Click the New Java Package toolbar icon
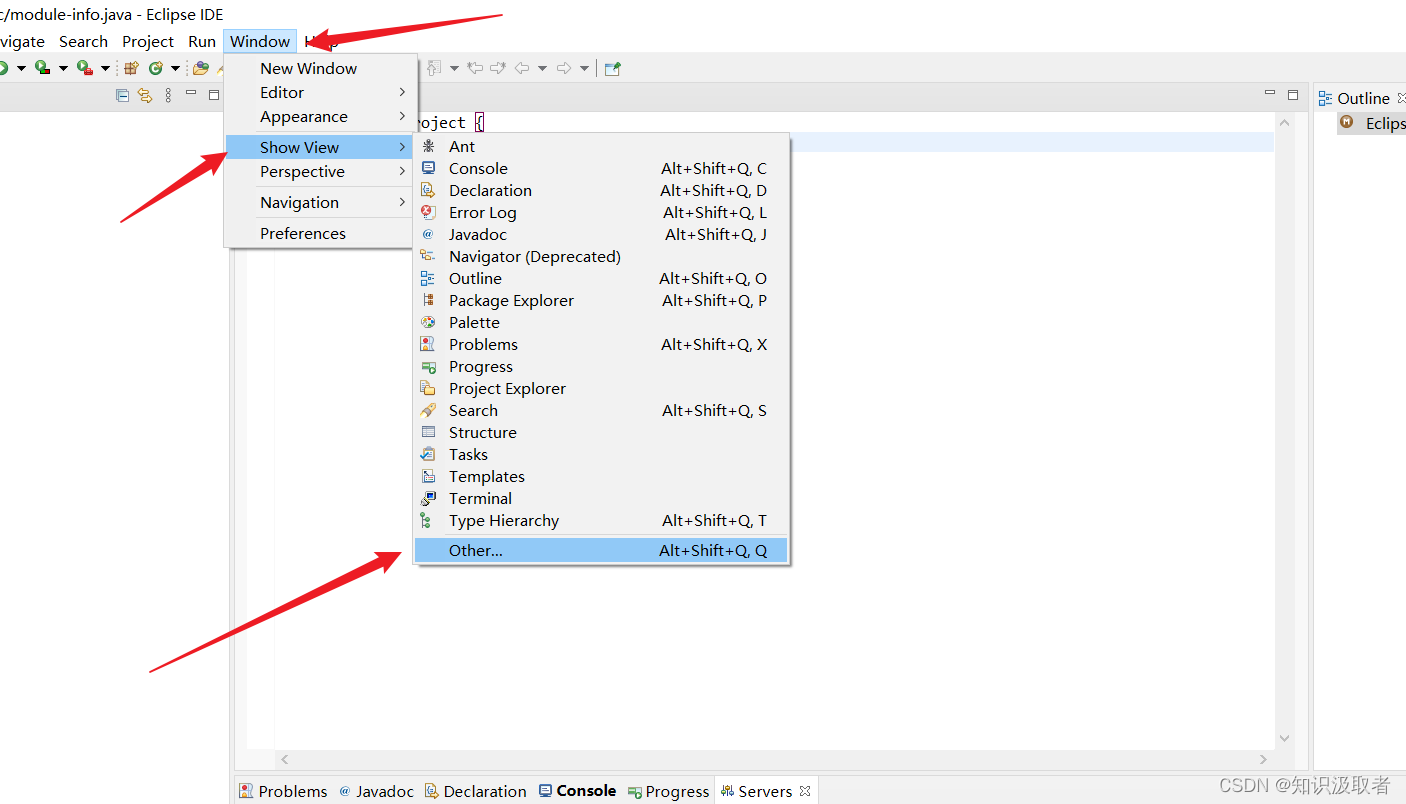1406x804 pixels. click(x=131, y=68)
